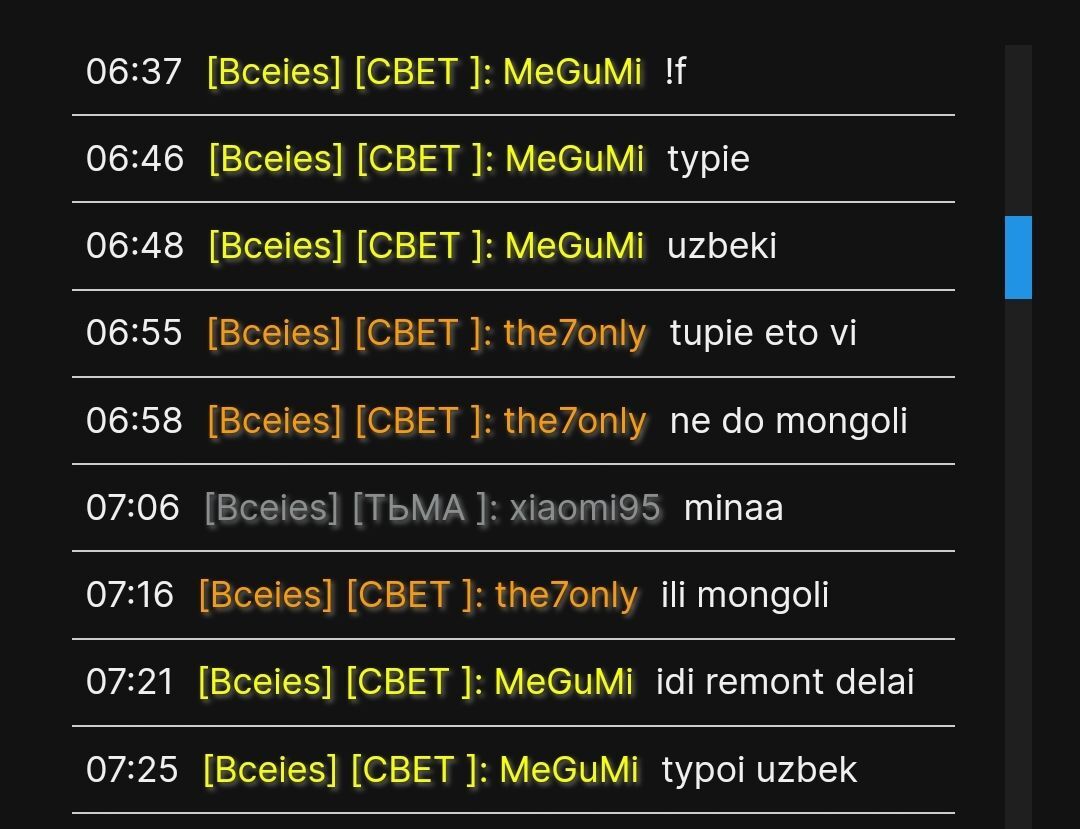This screenshot has width=1080, height=829.
Task: Click the "tupie eto vi" message
Action: click(763, 333)
